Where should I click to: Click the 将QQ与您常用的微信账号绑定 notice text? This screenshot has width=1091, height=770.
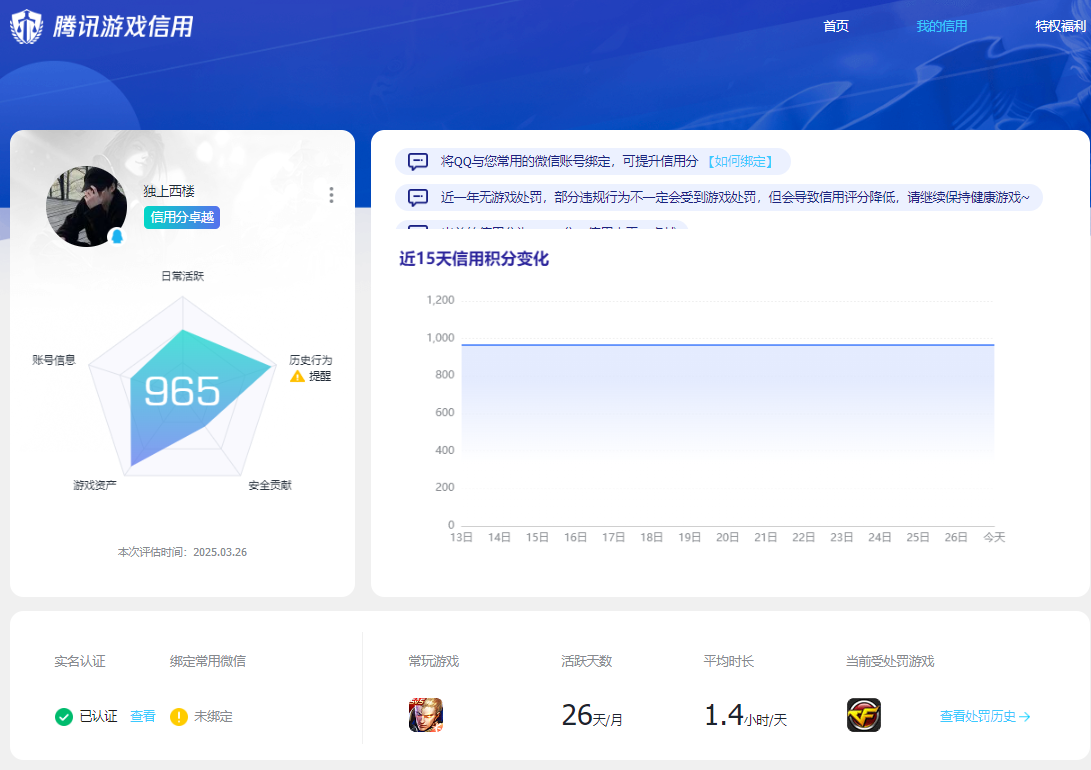coord(569,161)
